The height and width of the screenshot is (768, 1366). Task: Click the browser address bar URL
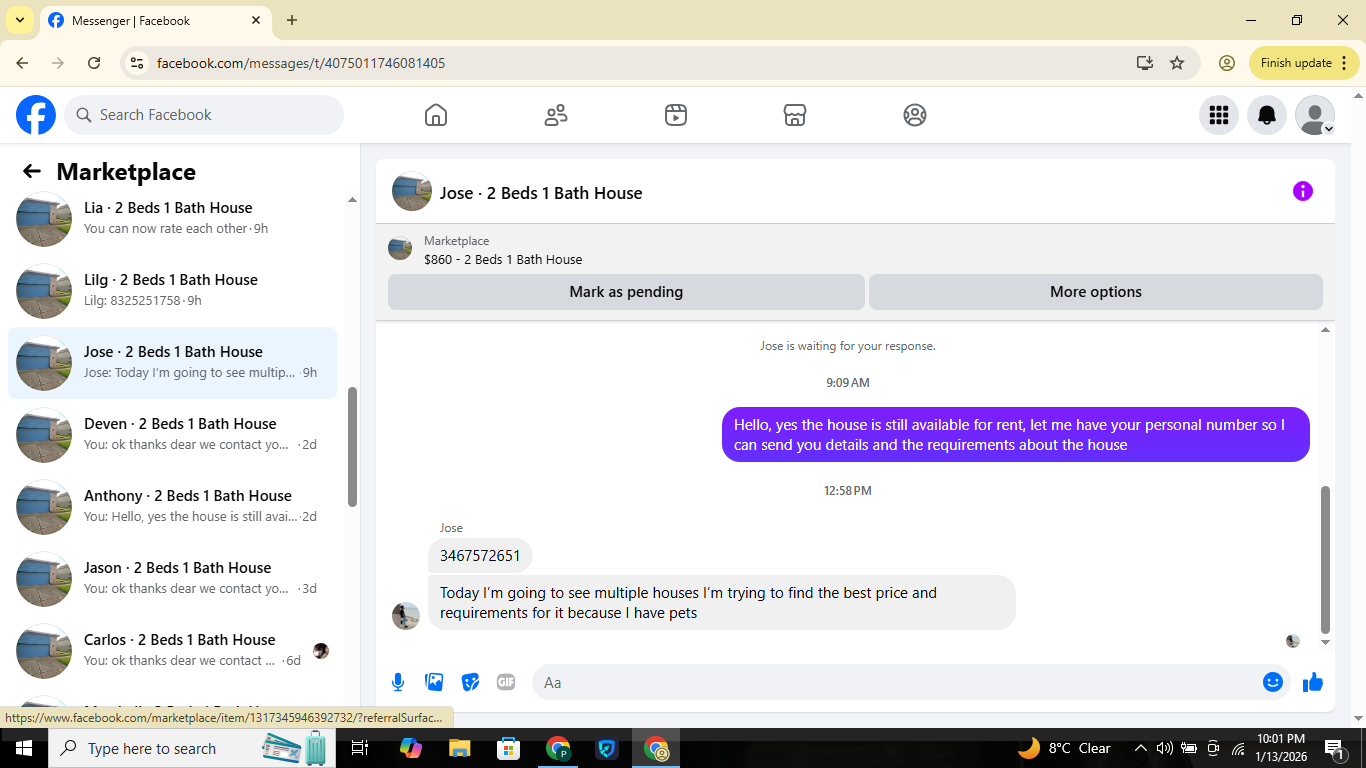tap(301, 63)
